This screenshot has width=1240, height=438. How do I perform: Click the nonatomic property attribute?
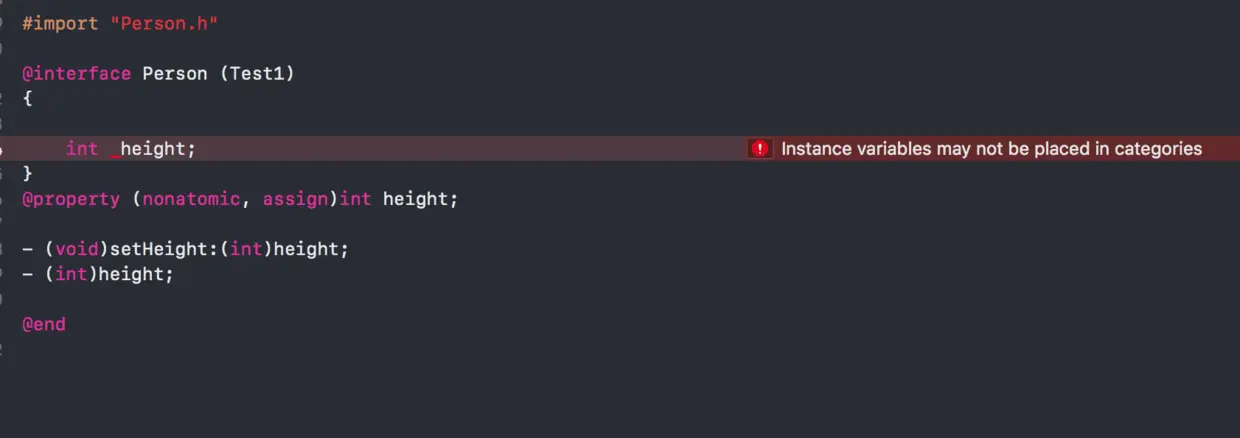click(x=191, y=199)
